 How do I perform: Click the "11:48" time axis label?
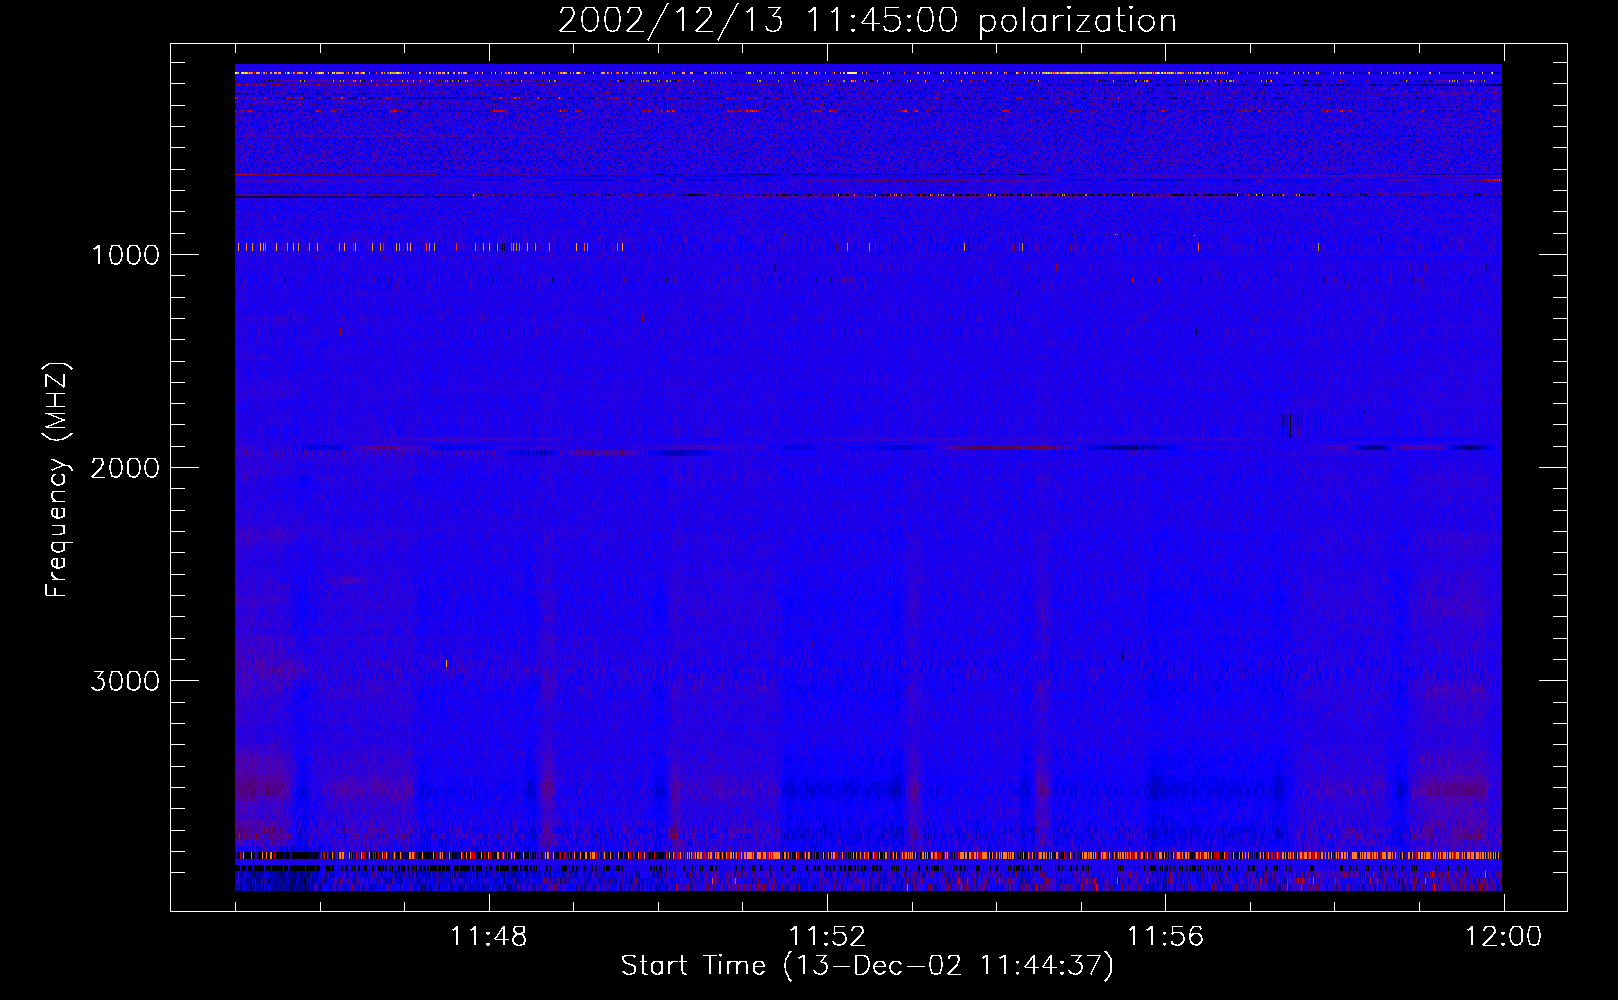click(488, 937)
